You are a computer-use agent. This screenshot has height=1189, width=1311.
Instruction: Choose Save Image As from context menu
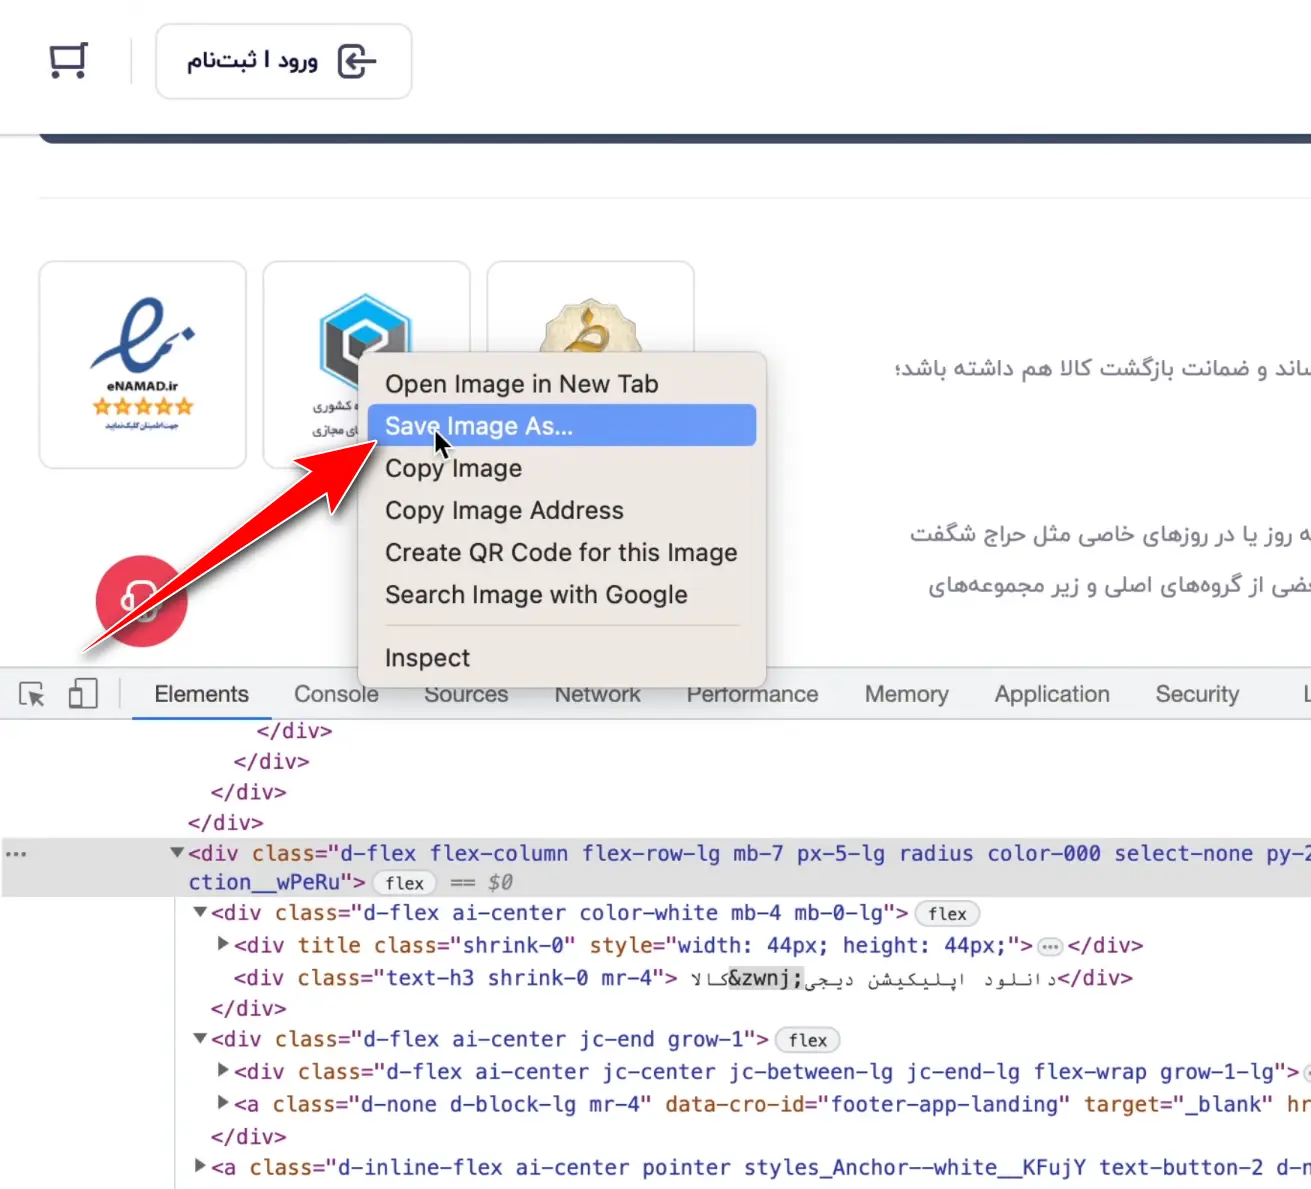coord(561,426)
